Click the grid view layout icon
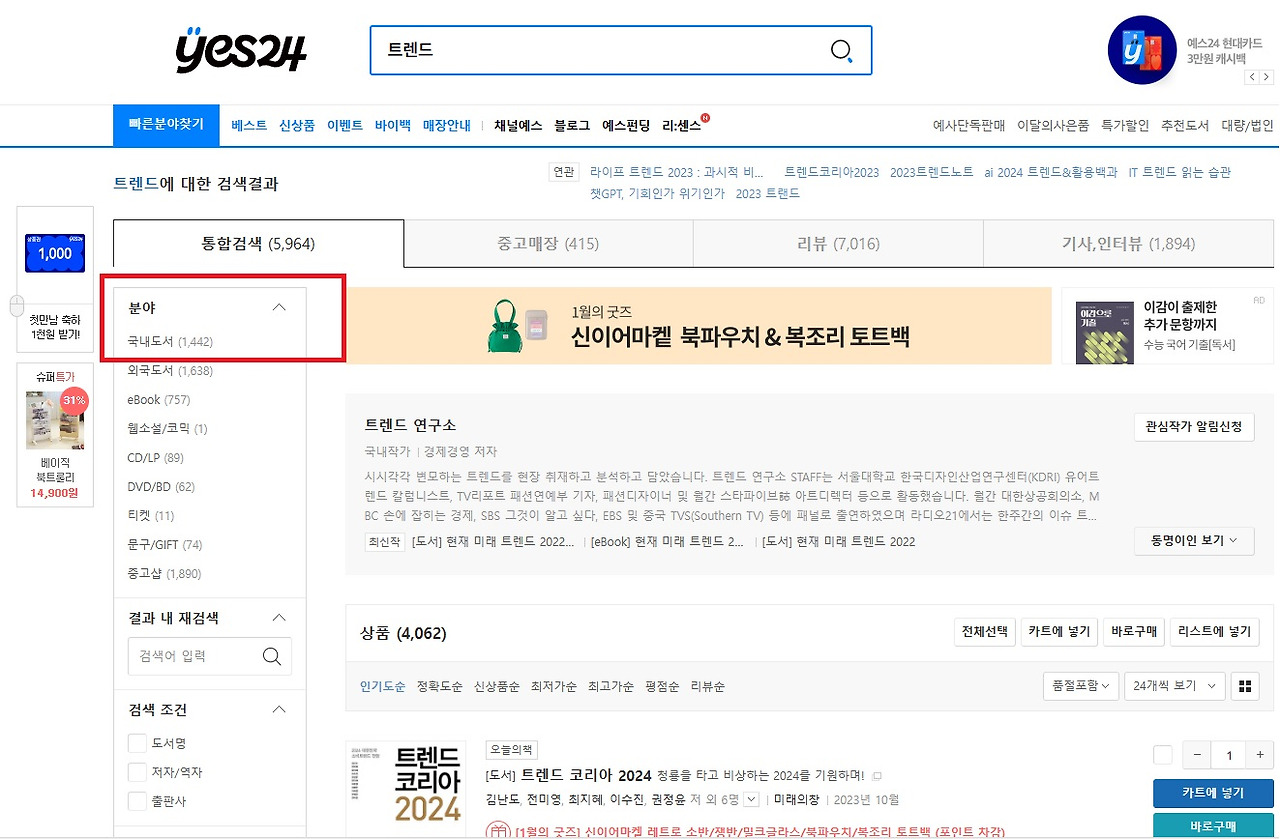 [1242, 686]
